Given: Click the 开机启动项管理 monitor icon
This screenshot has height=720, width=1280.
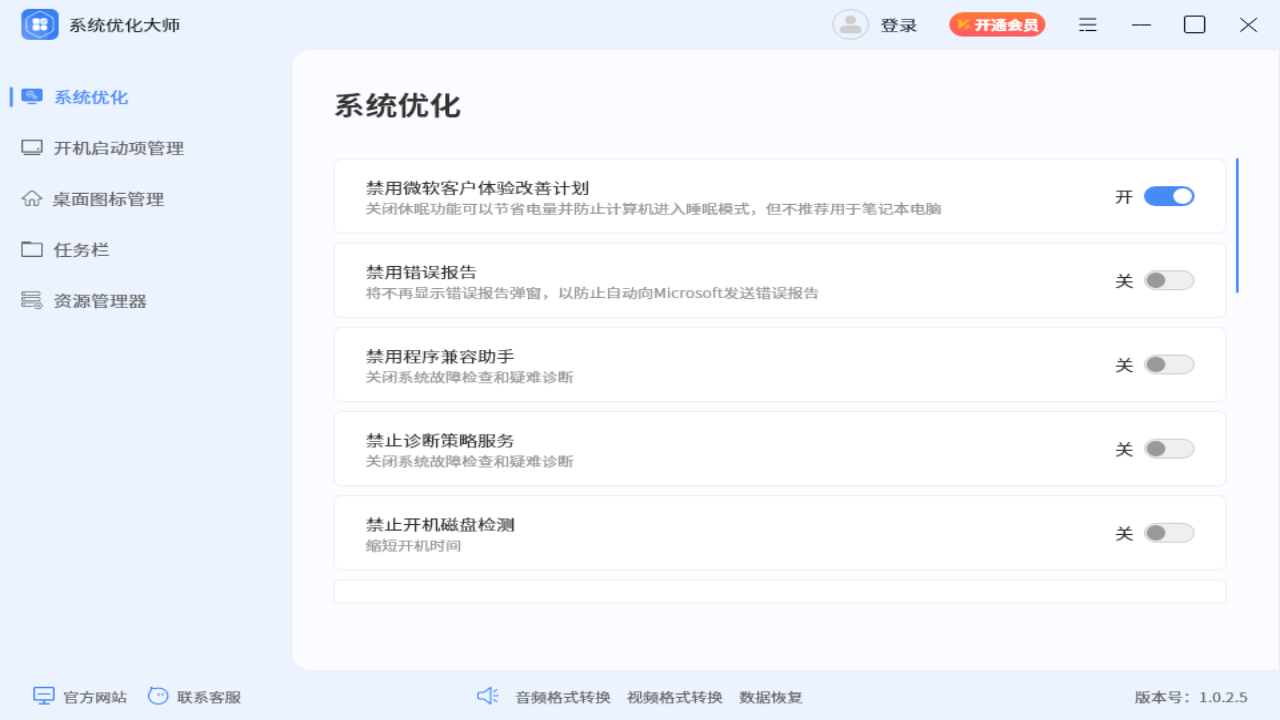Looking at the screenshot, I should pyautogui.click(x=30, y=147).
